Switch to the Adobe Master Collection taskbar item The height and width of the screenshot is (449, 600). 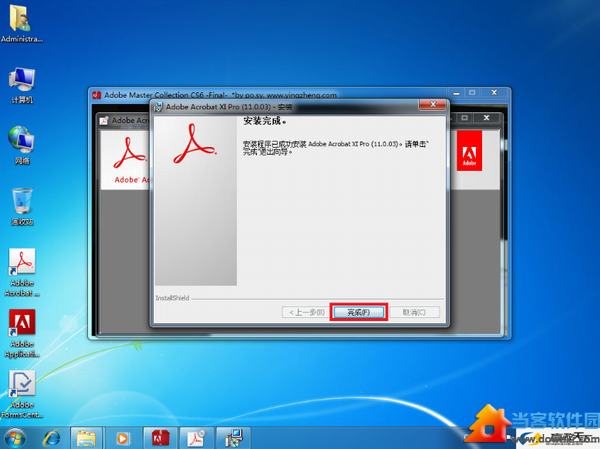[160, 438]
